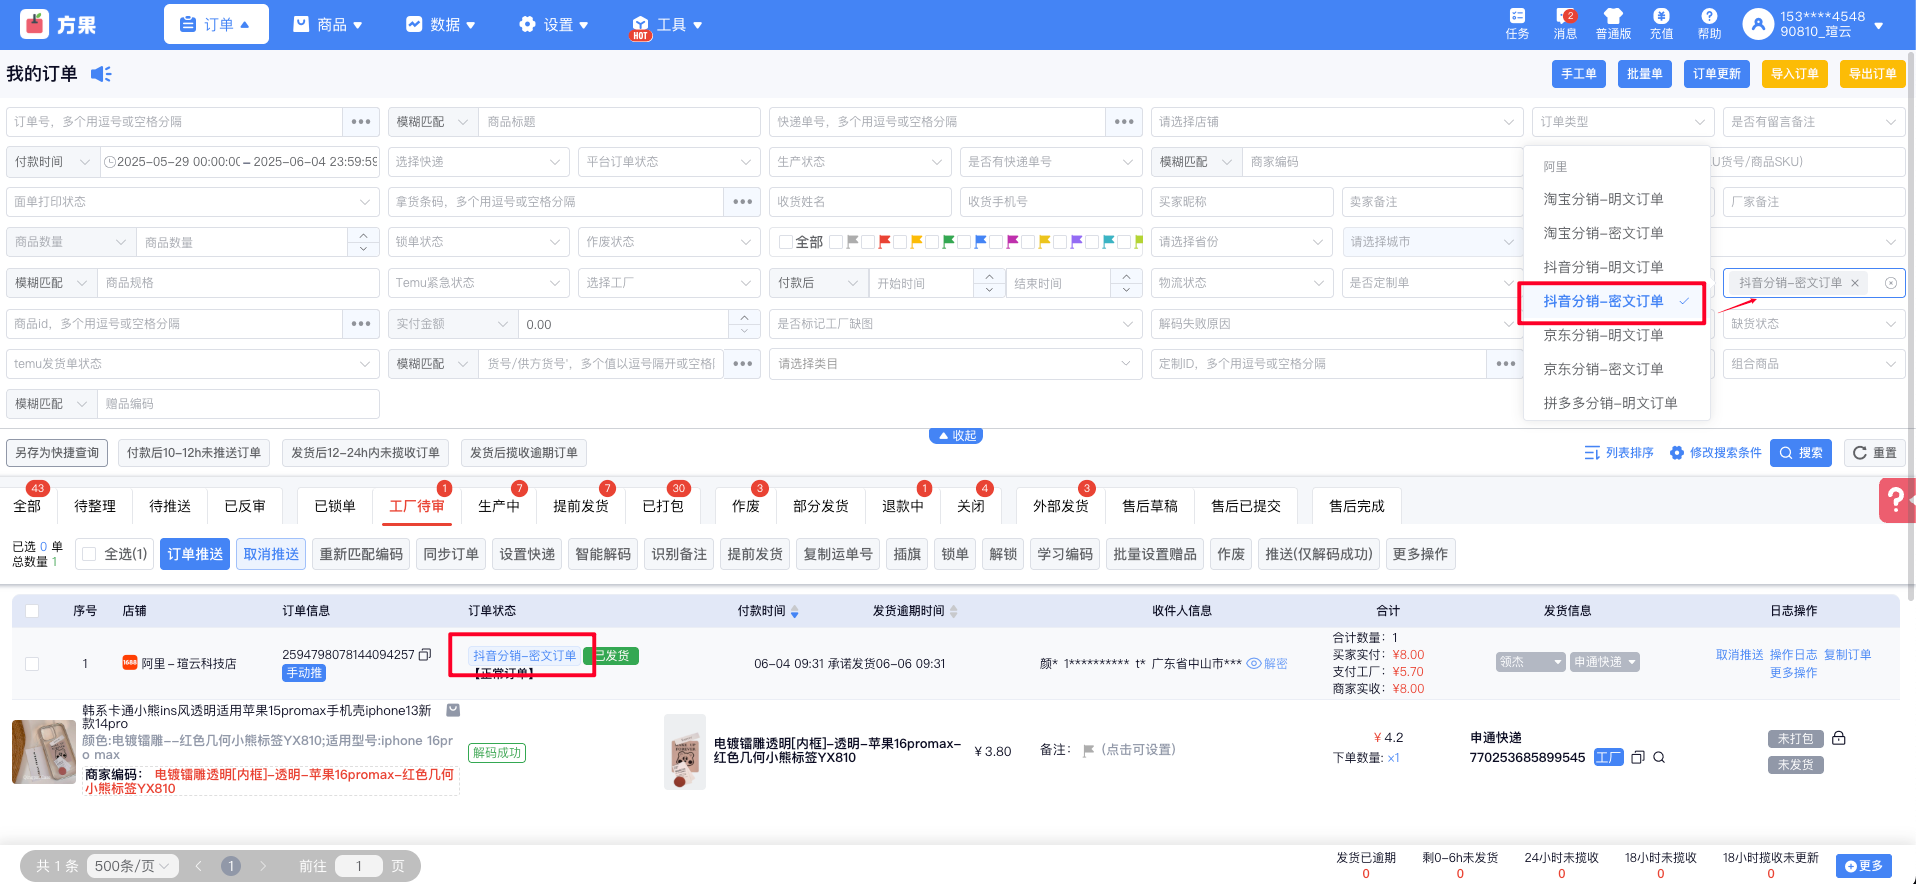Open the ellipsis next to the 订单号 field
Image resolution: width=1916 pixels, height=884 pixels.
coord(361,122)
